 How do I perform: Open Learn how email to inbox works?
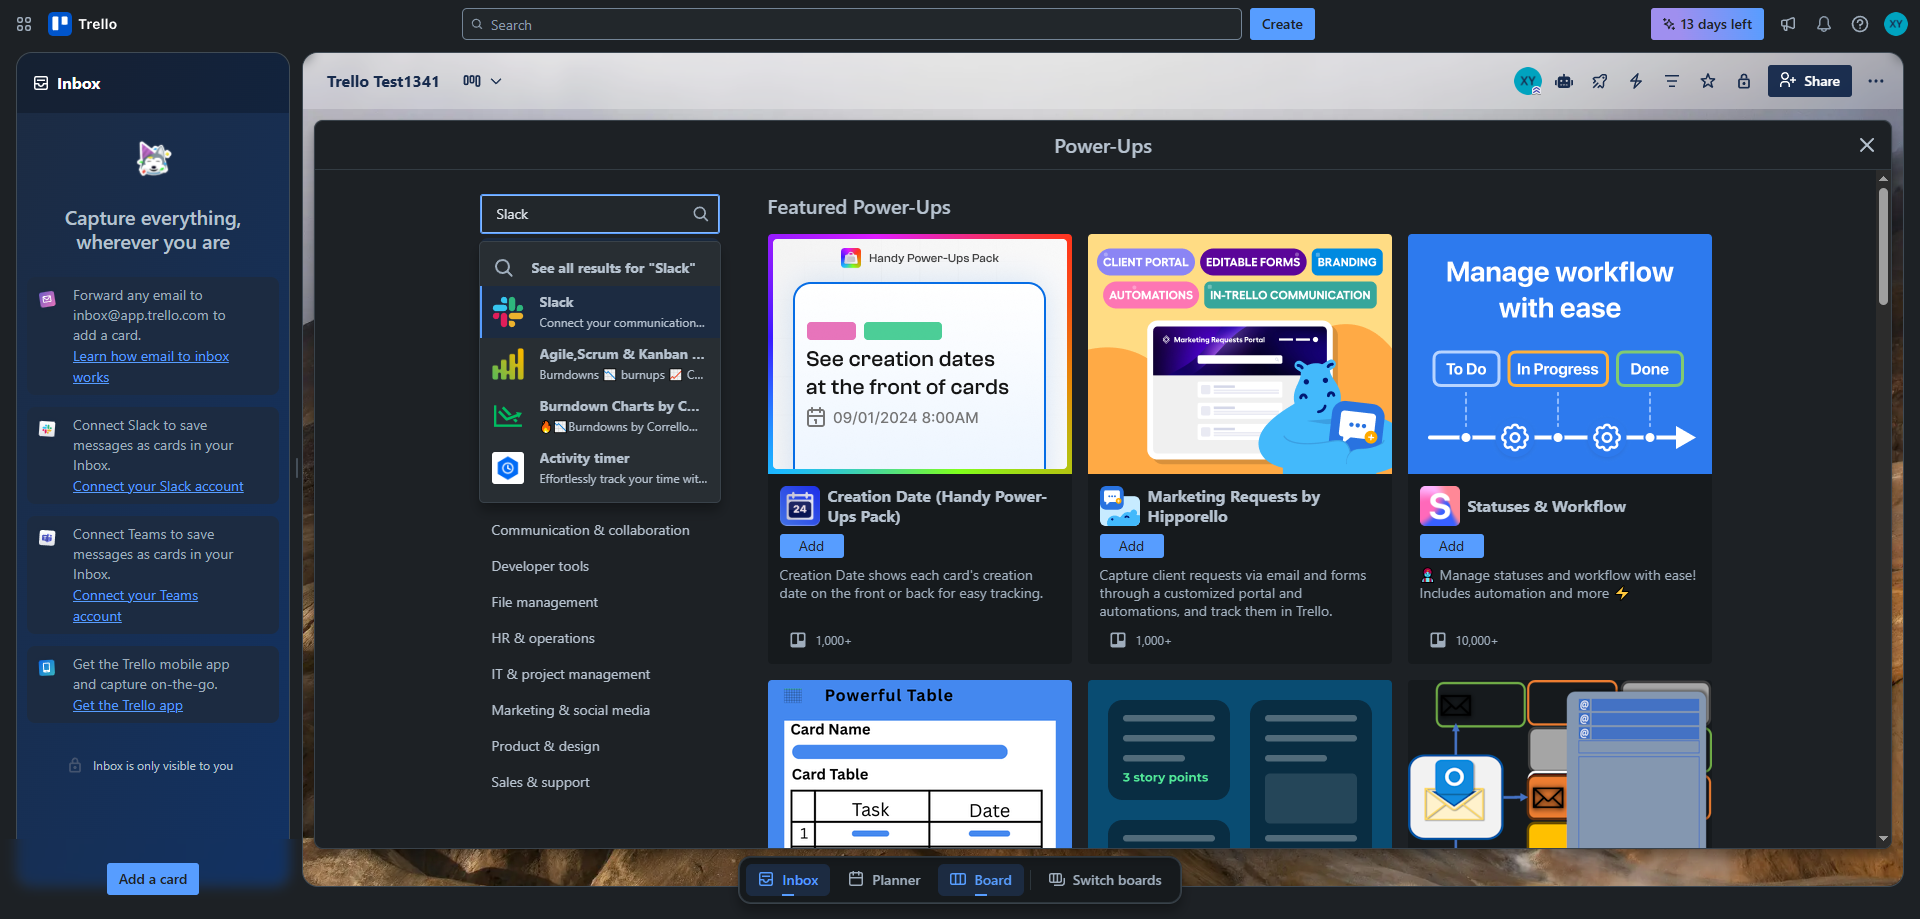click(151, 367)
